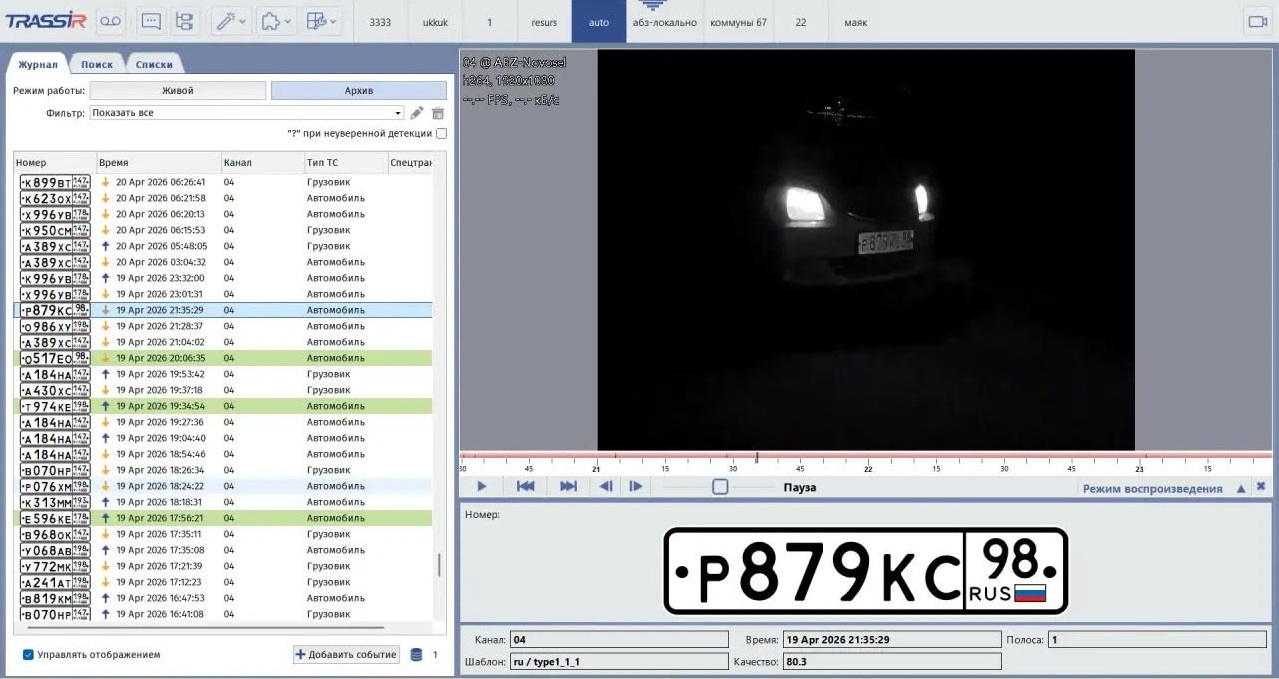Close the playback control panel
Image resolution: width=1279 pixels, height=679 pixels.
tap(1261, 487)
